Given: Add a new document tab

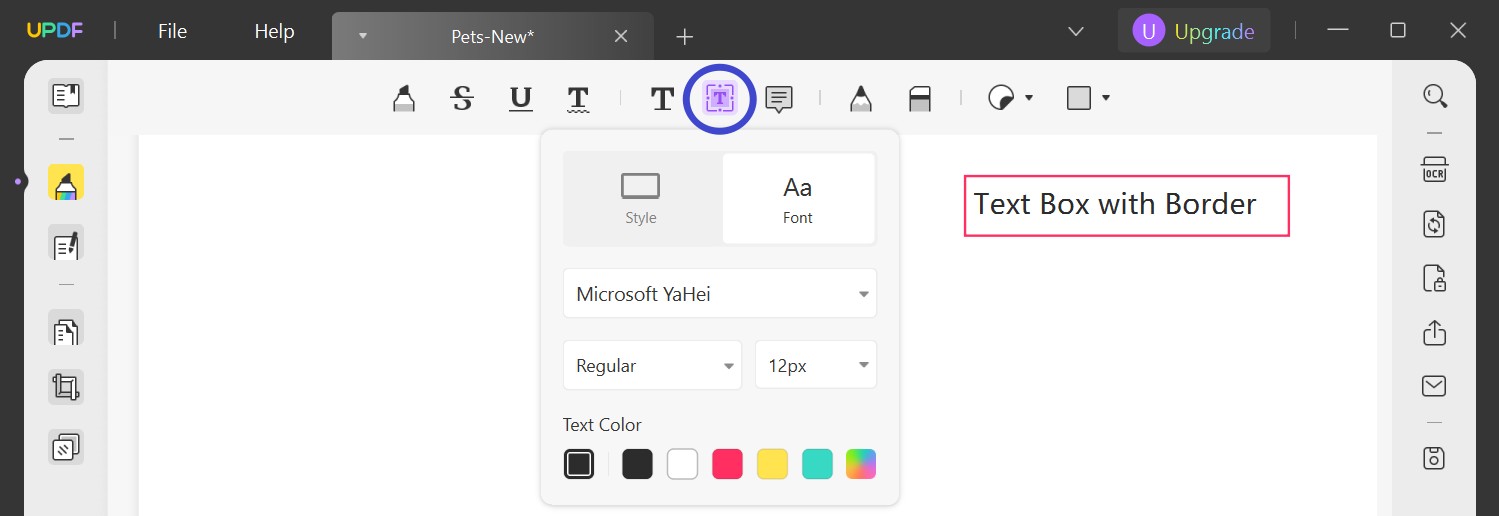Looking at the screenshot, I should [x=684, y=37].
